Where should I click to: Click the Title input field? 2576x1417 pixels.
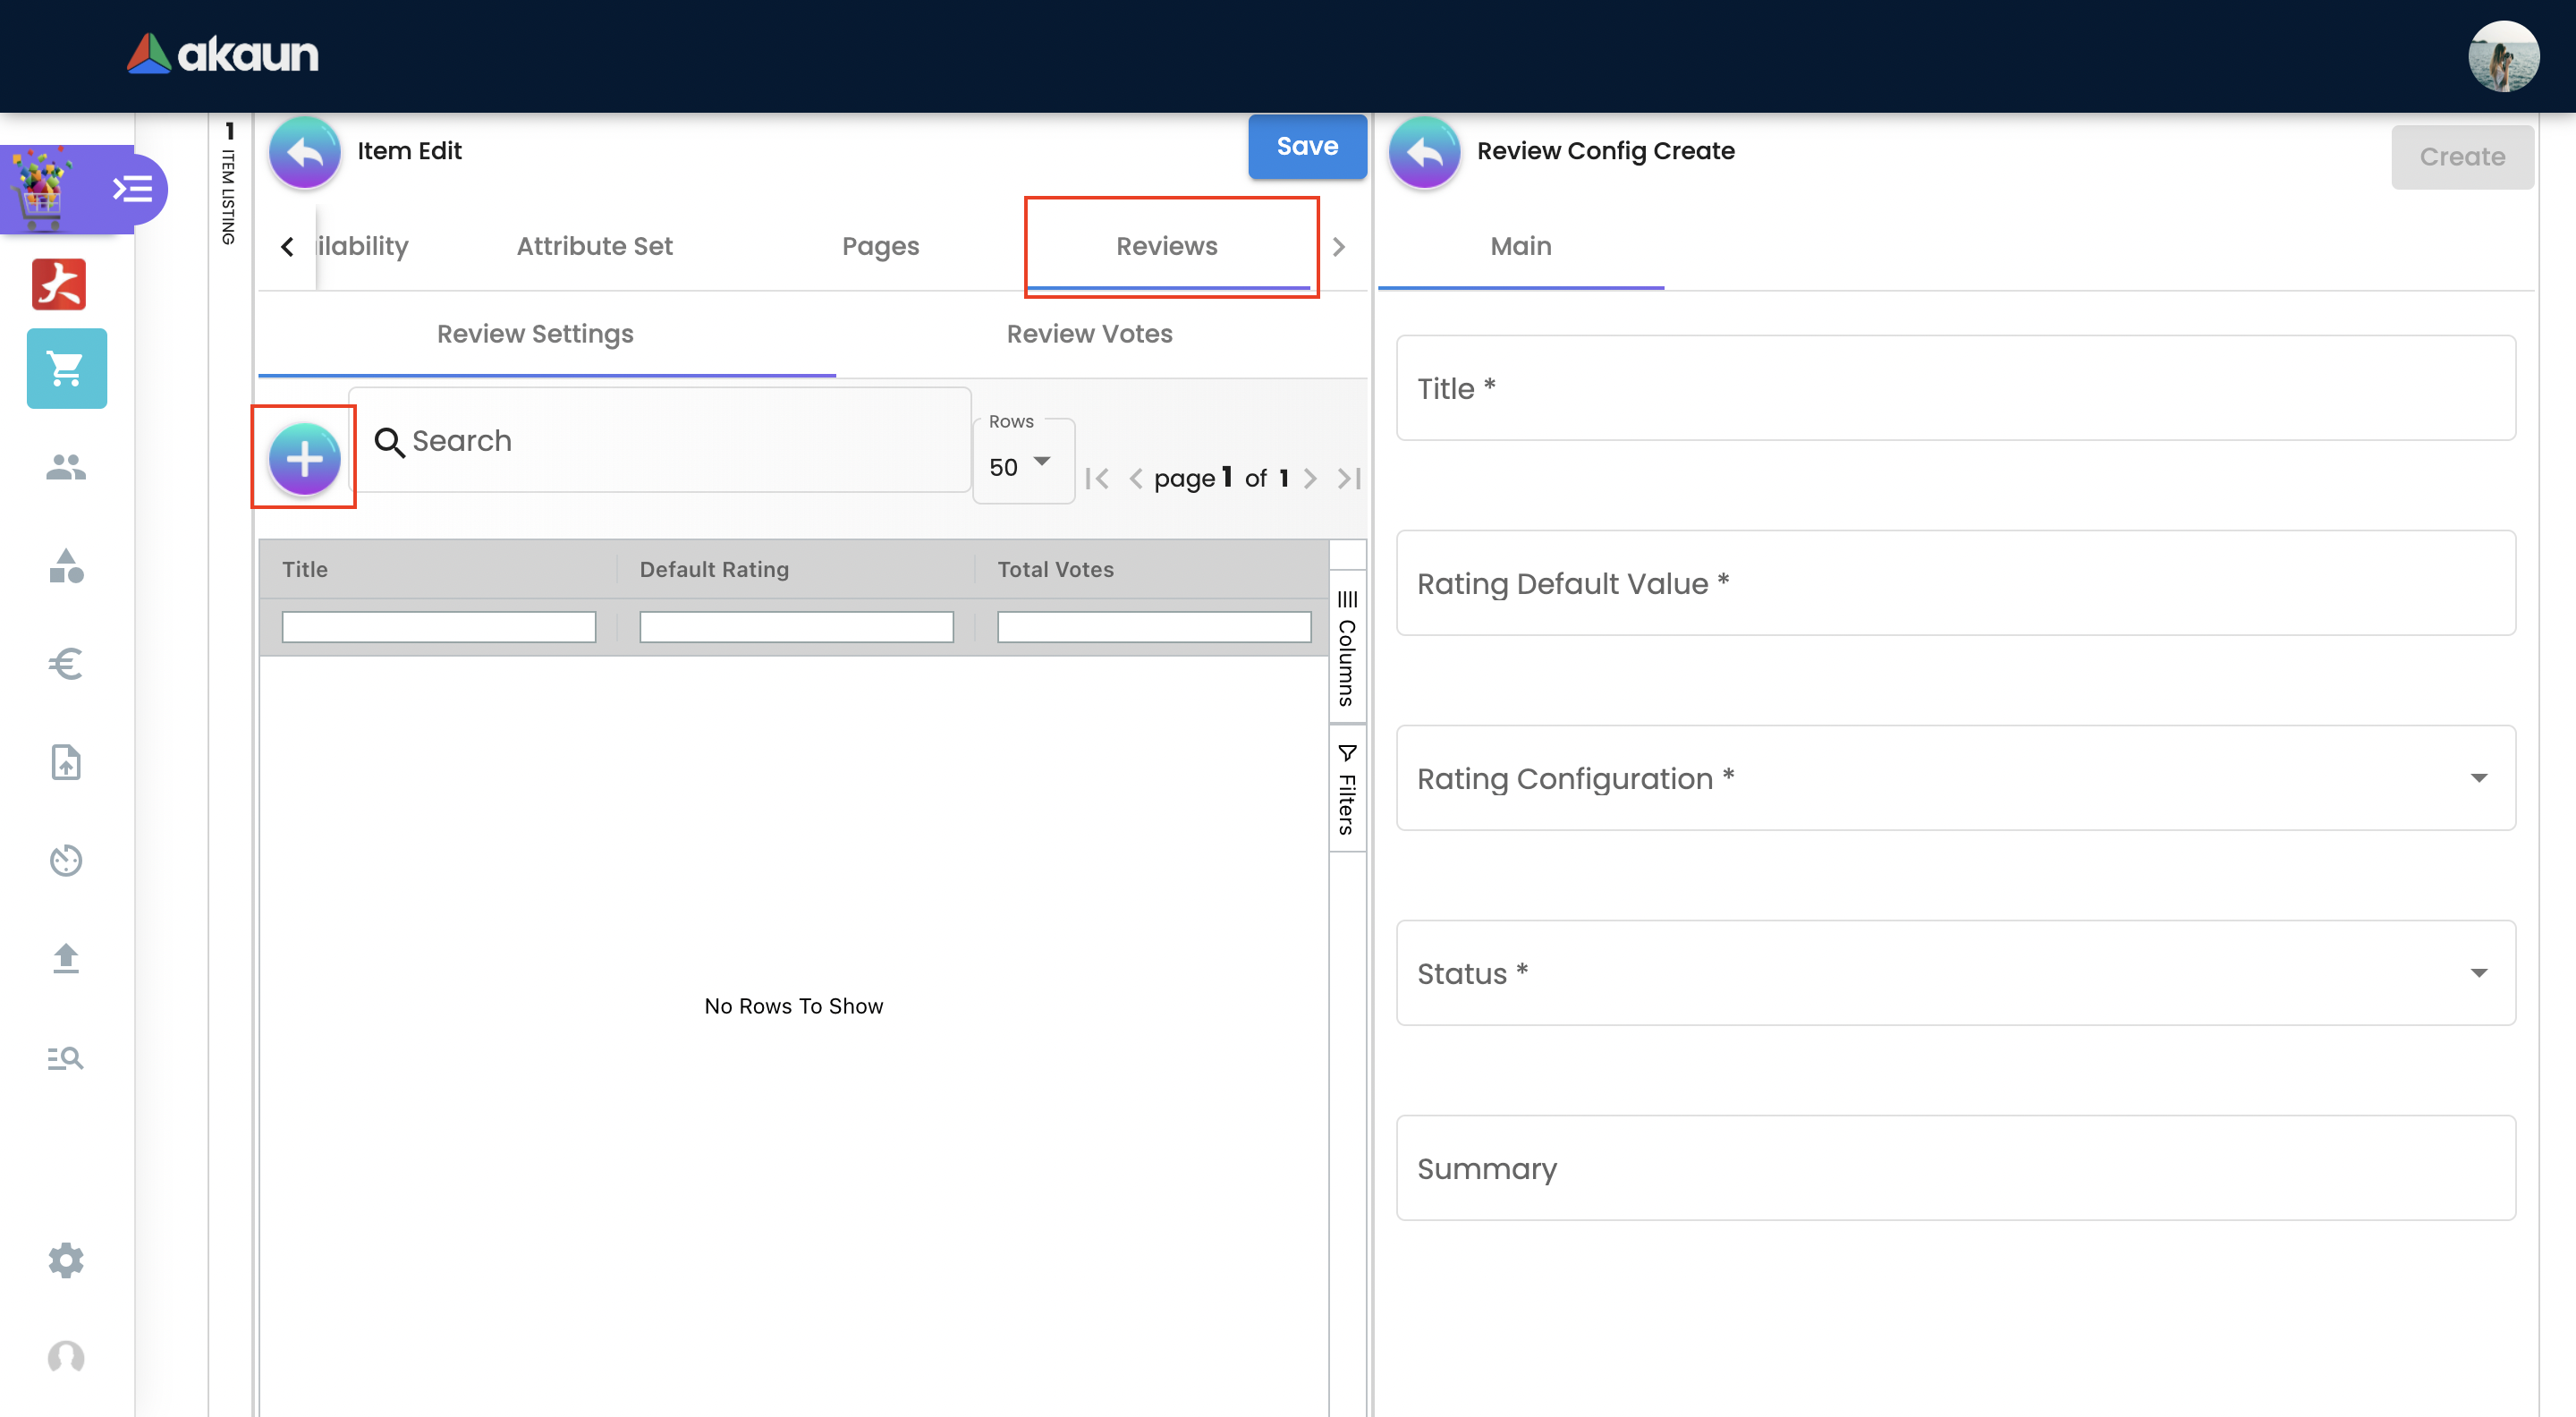(1955, 388)
